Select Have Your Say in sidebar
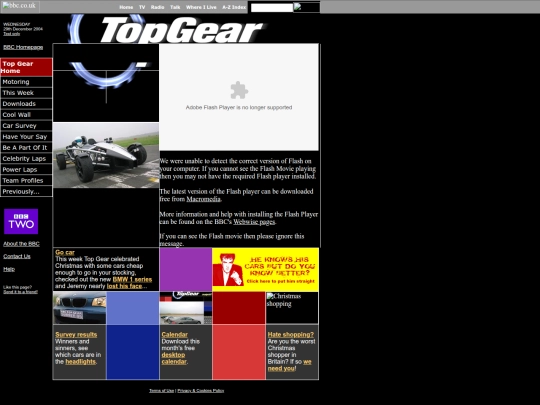 point(26,137)
